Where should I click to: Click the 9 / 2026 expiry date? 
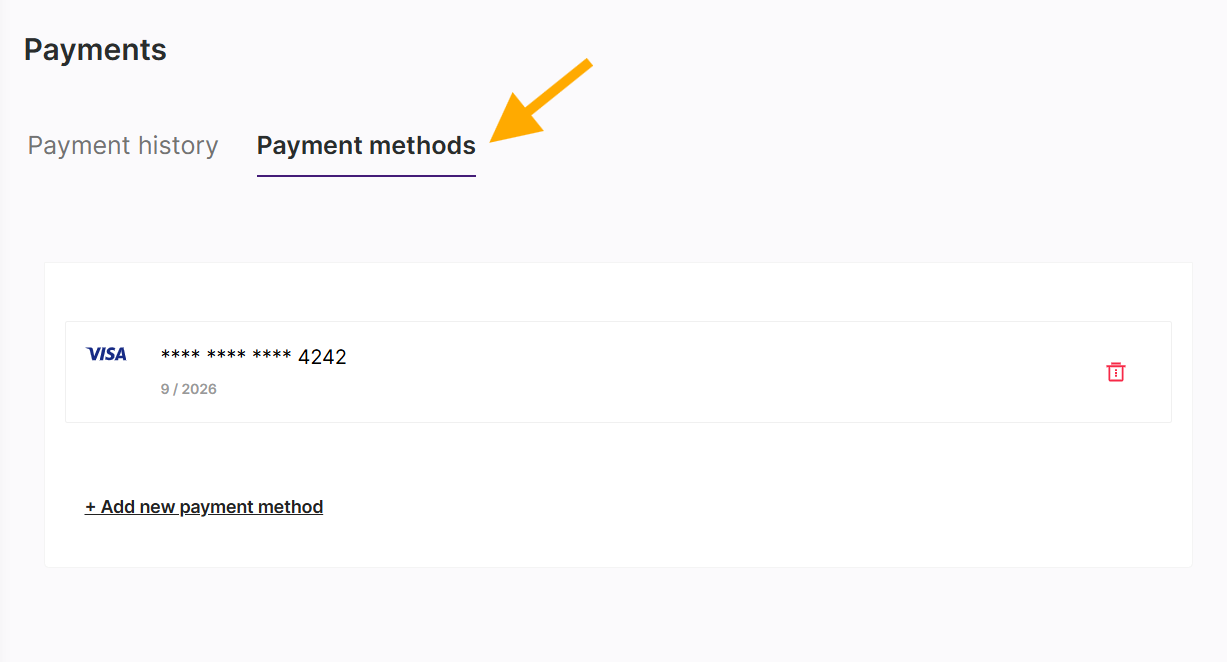click(189, 389)
